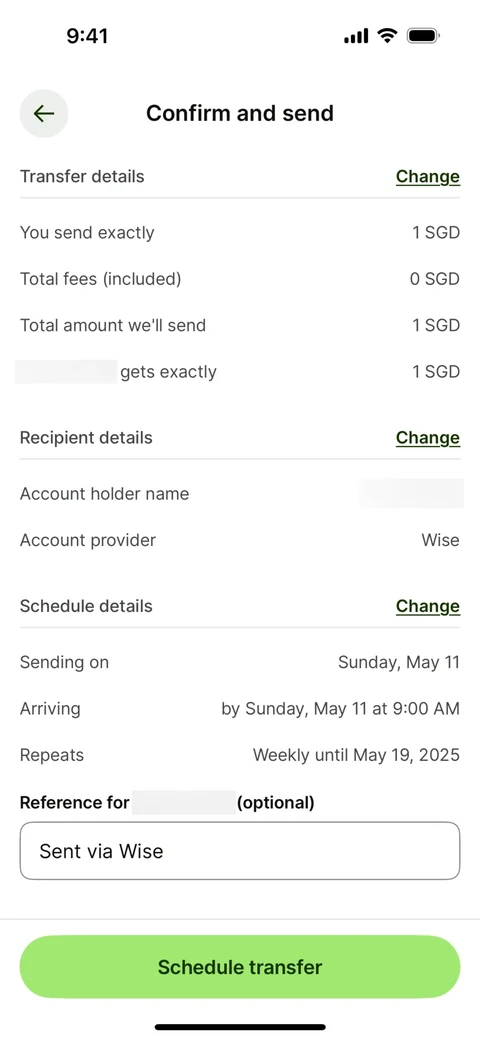Screen dimensions: 480x1040
Task: Select the You send exactly row
Action: (x=240, y=233)
